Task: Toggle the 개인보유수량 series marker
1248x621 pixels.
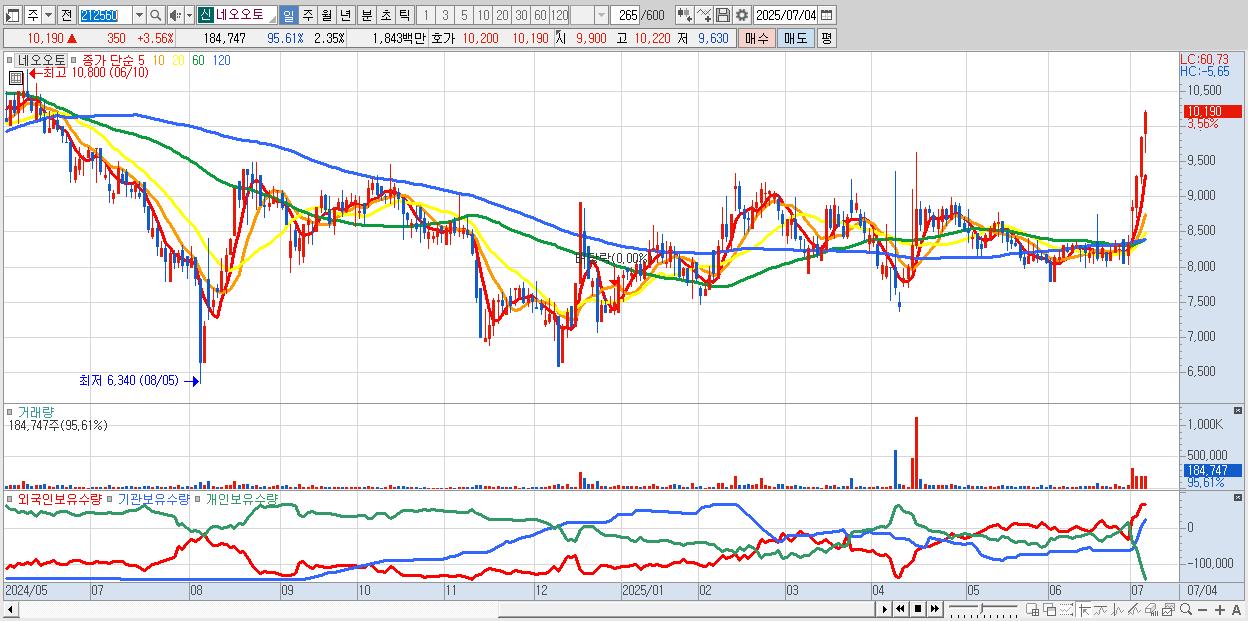Action: coord(198,498)
